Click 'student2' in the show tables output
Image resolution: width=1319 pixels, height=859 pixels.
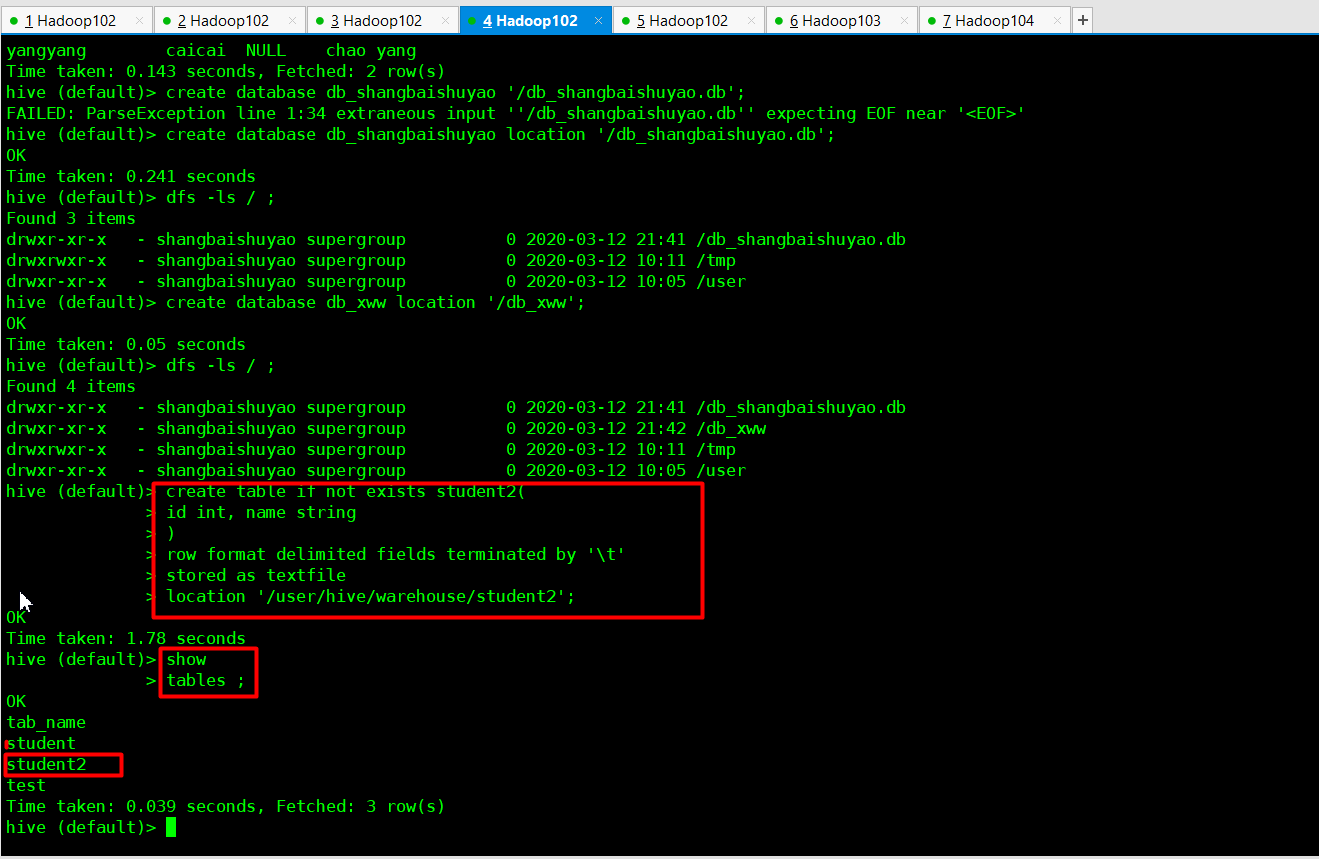(x=46, y=764)
